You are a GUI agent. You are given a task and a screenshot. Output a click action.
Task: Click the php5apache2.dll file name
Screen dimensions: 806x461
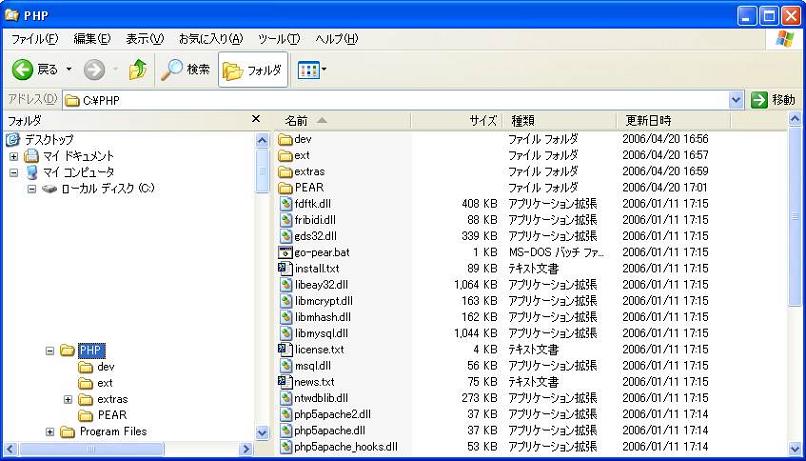333,414
